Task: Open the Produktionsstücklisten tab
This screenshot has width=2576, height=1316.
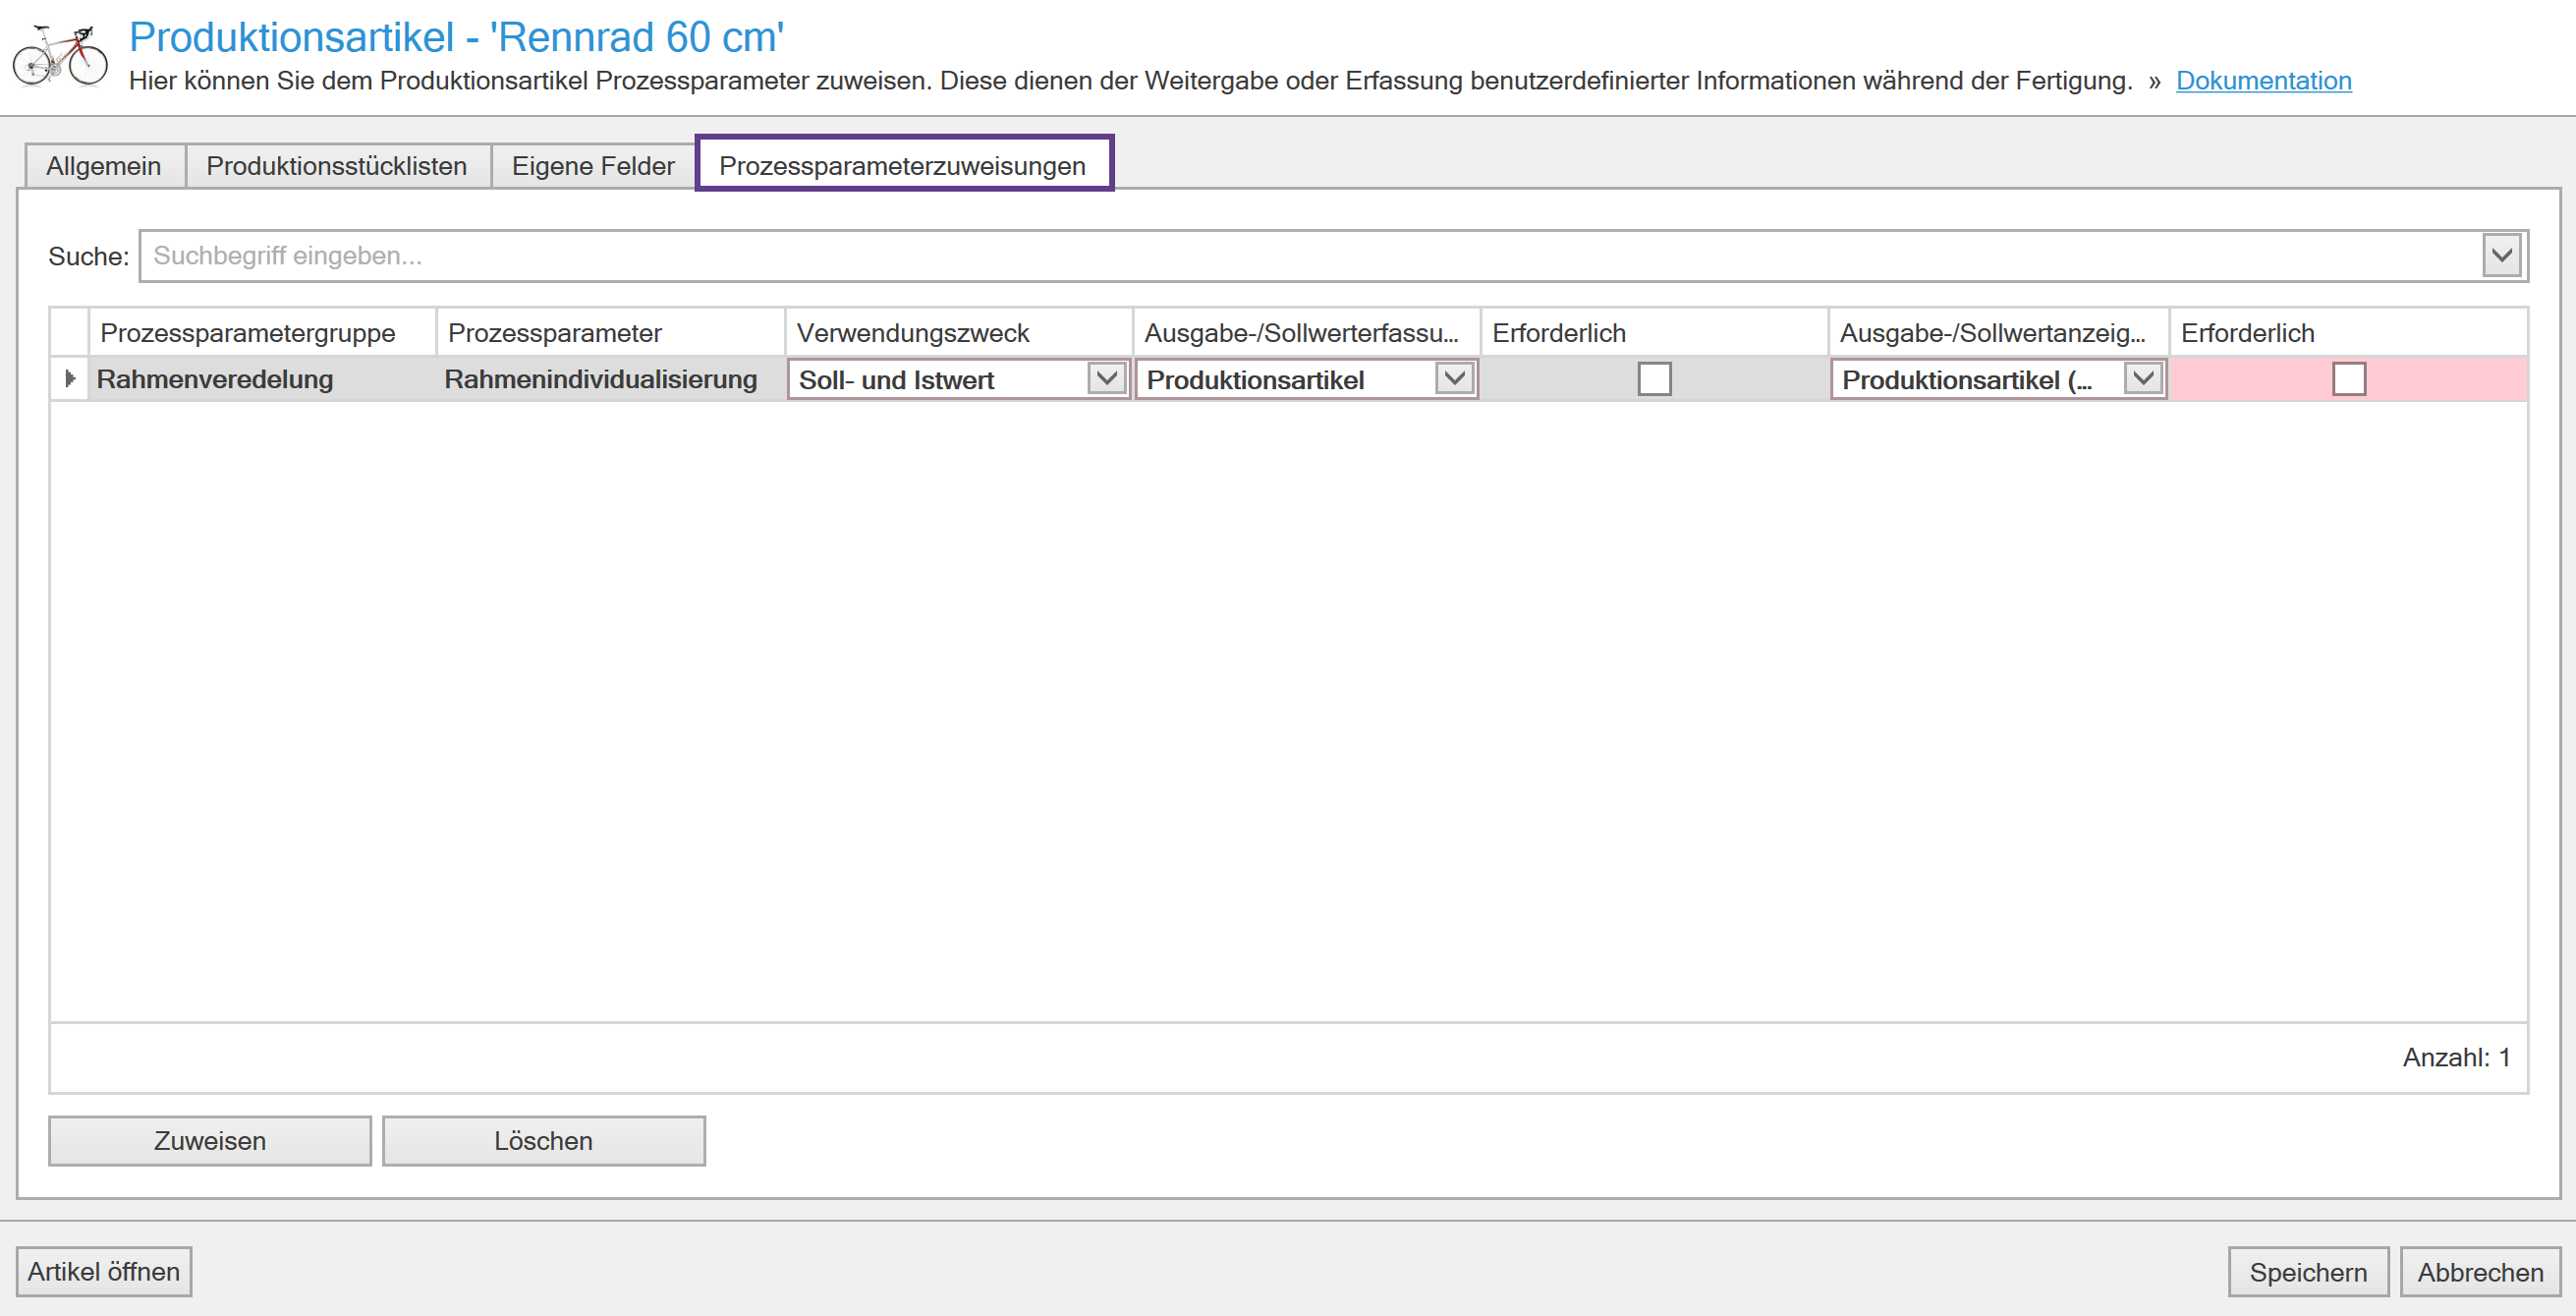Action: point(336,166)
